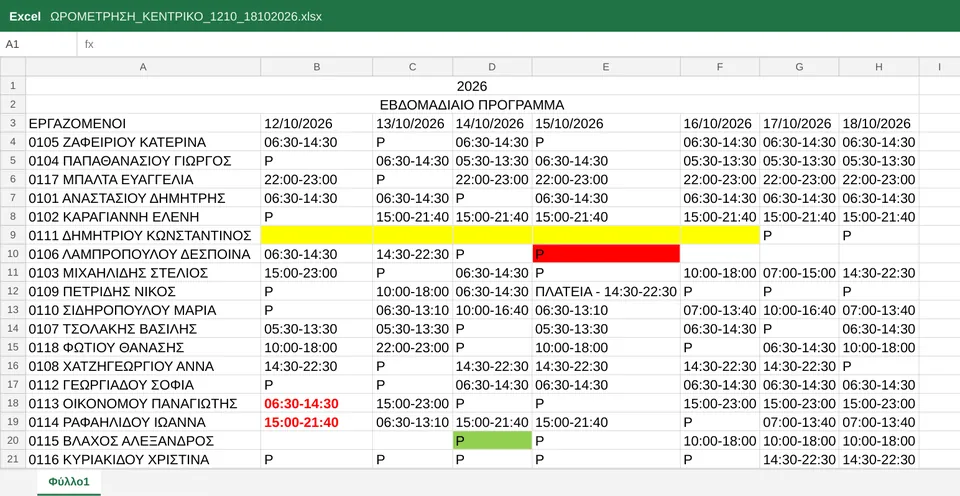Viewport: 960px width, 496px height.
Task: Open the Φύλλο1 sheet tab
Action: 69,482
